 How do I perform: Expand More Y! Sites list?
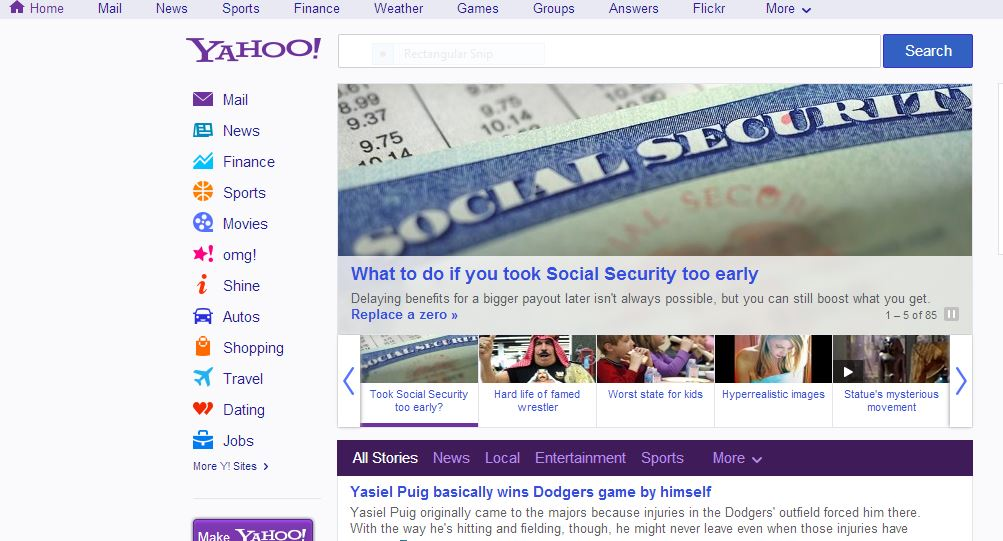(231, 466)
